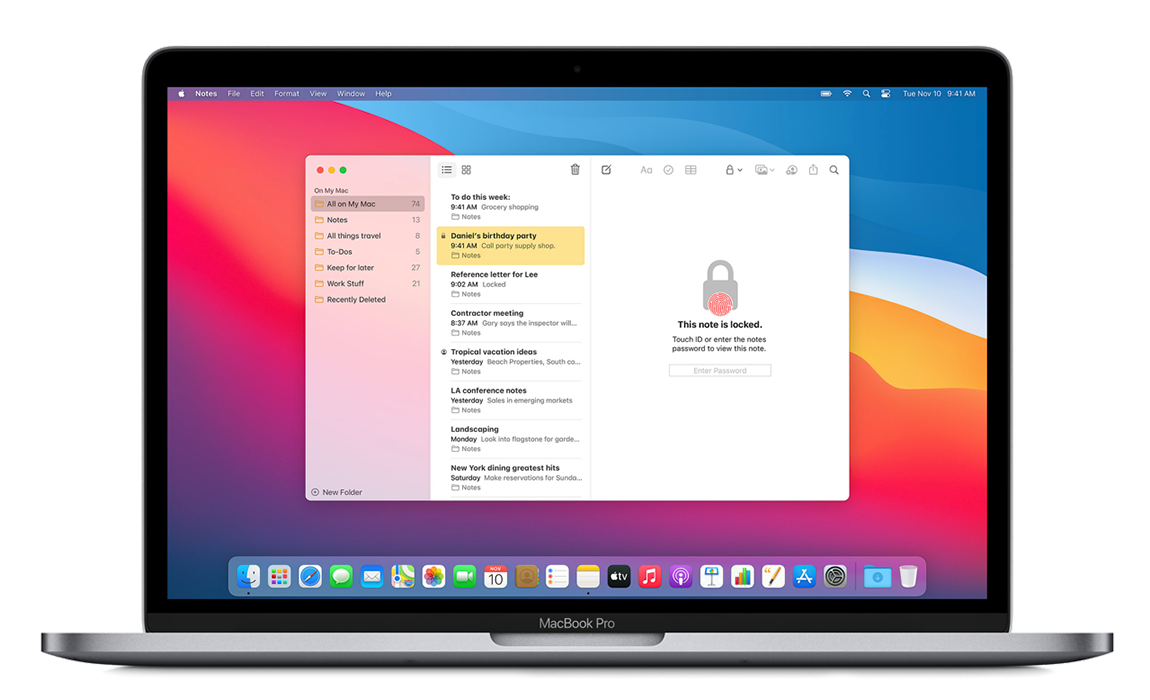Open the Window menu

tap(351, 94)
